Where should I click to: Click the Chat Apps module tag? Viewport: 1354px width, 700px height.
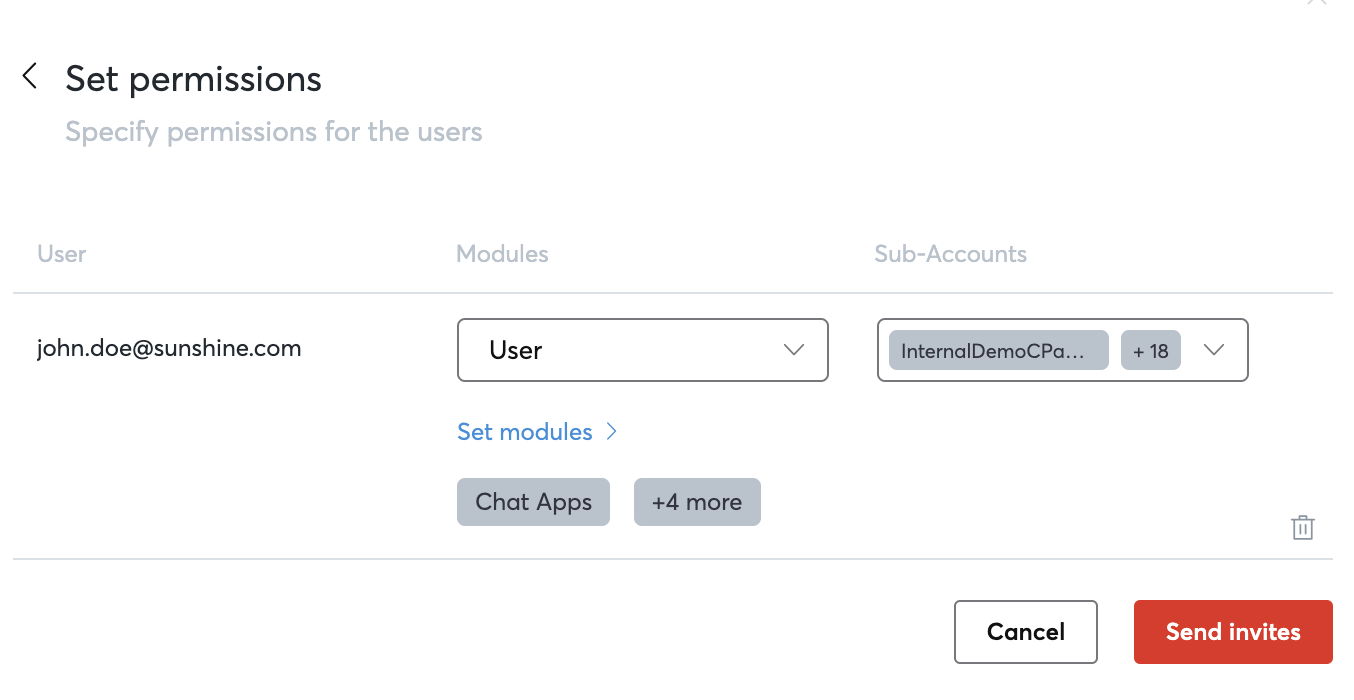[533, 502]
